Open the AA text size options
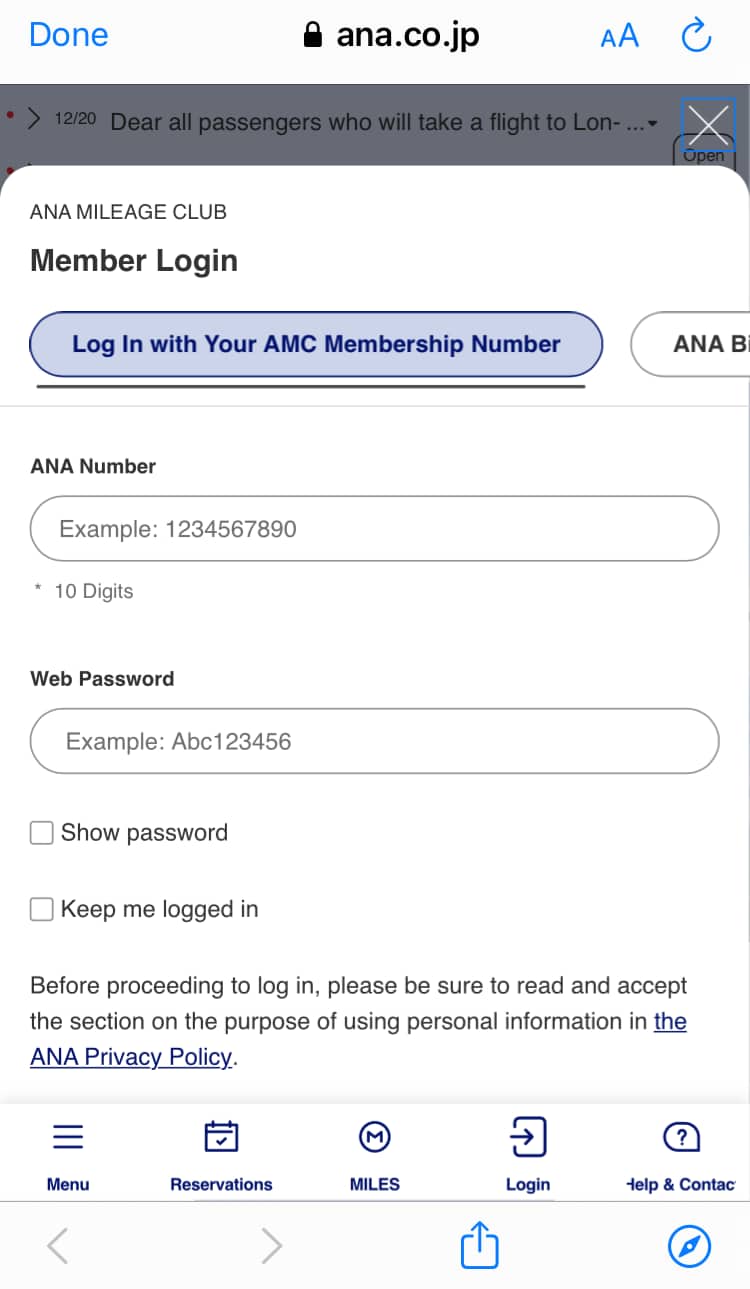The height and width of the screenshot is (1289, 750). pyautogui.click(x=619, y=37)
